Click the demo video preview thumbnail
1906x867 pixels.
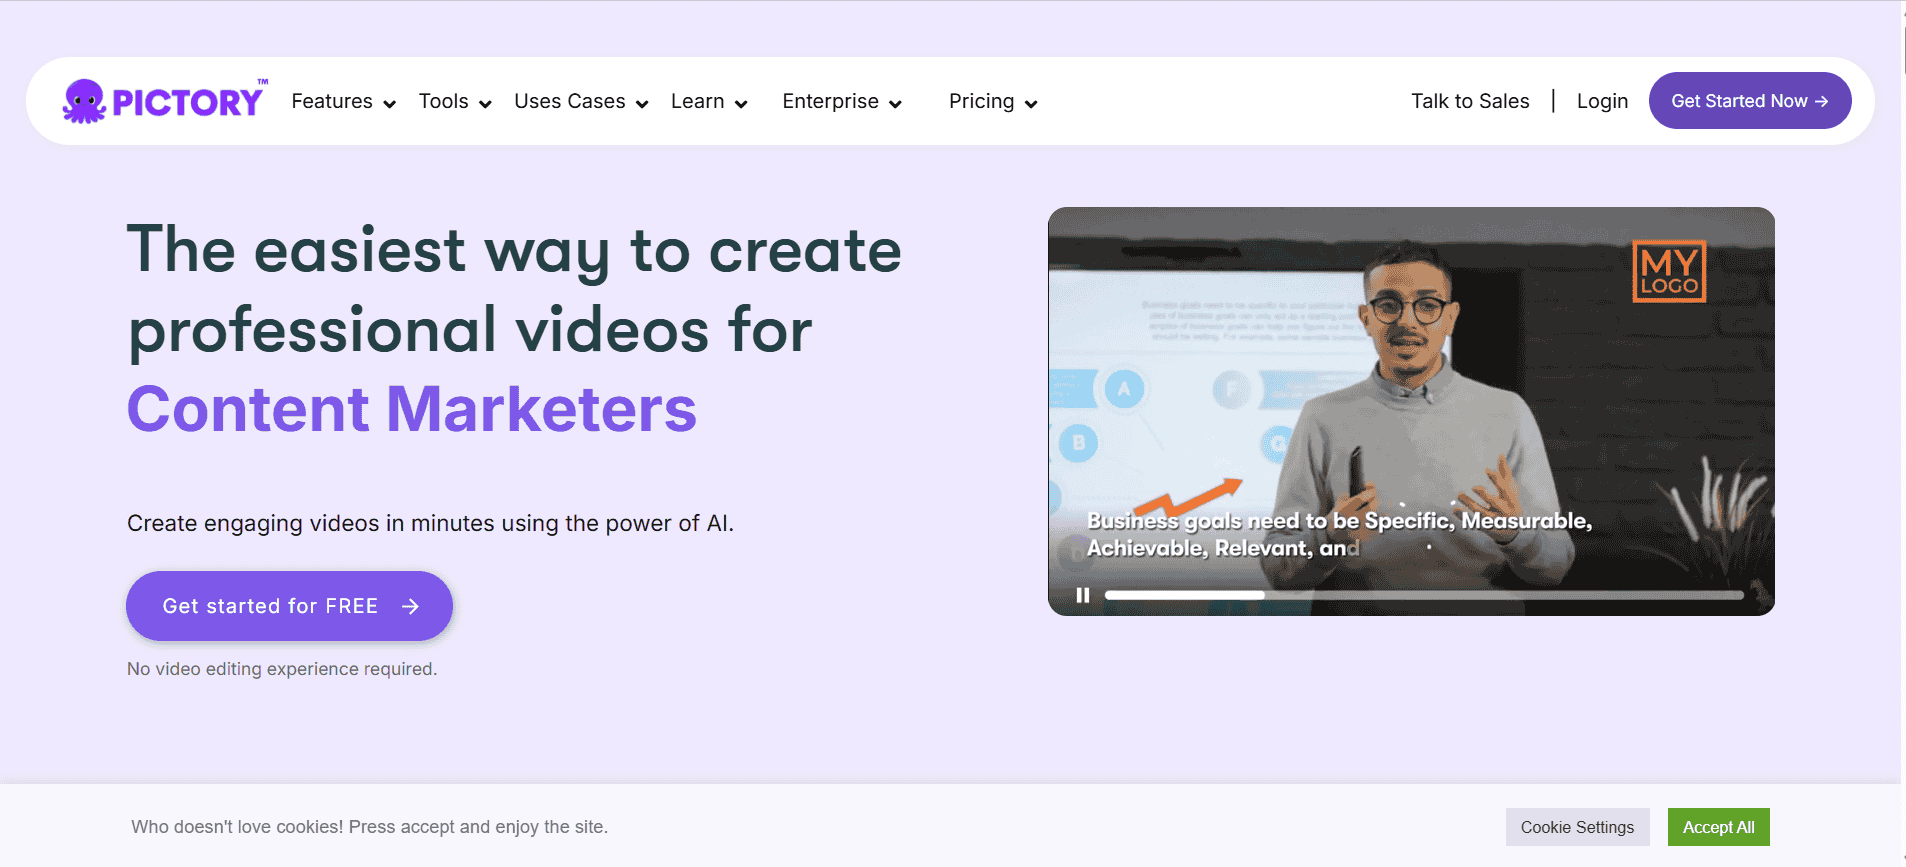point(1410,400)
